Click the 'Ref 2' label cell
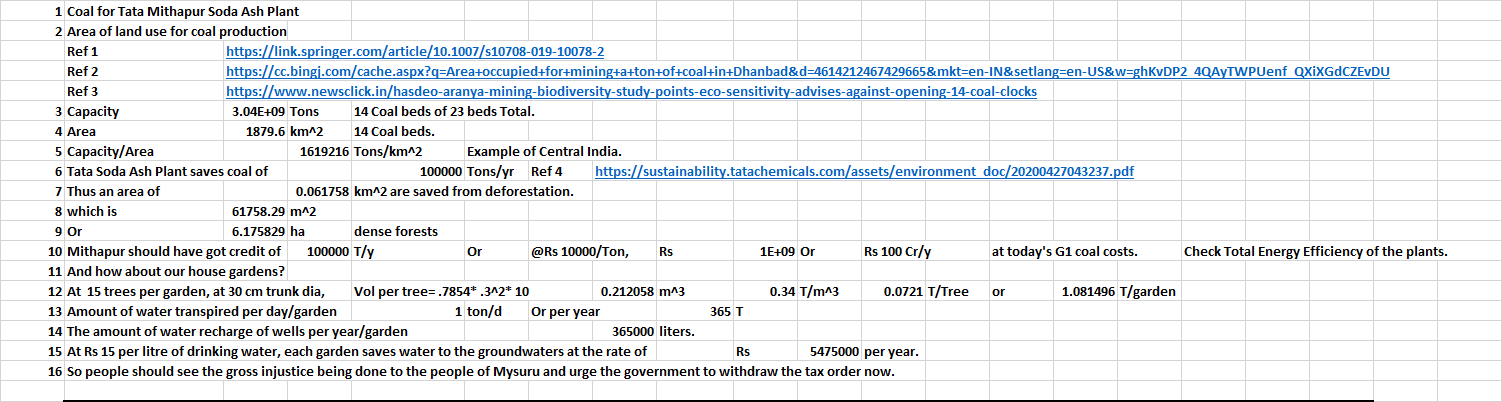1502x402 pixels. coord(82,71)
